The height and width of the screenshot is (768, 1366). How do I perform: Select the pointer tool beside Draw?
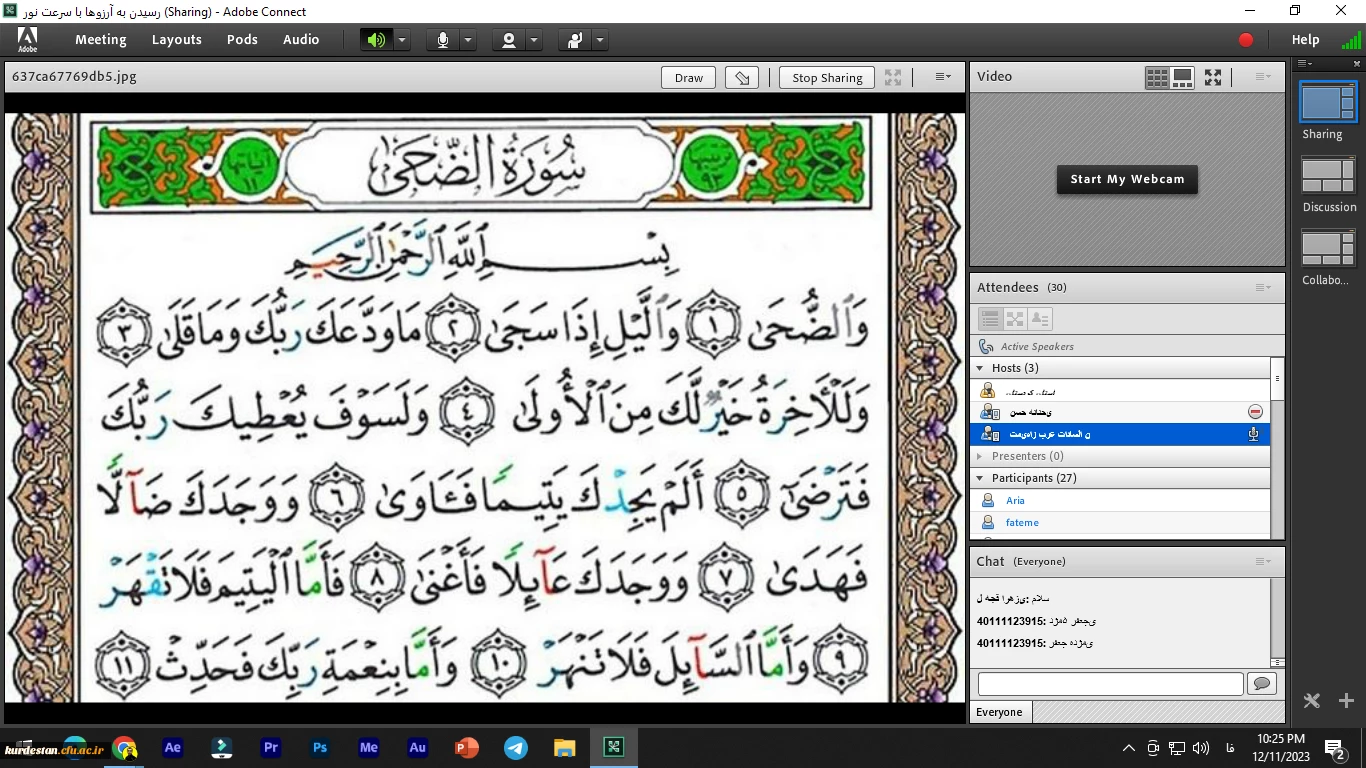[741, 78]
